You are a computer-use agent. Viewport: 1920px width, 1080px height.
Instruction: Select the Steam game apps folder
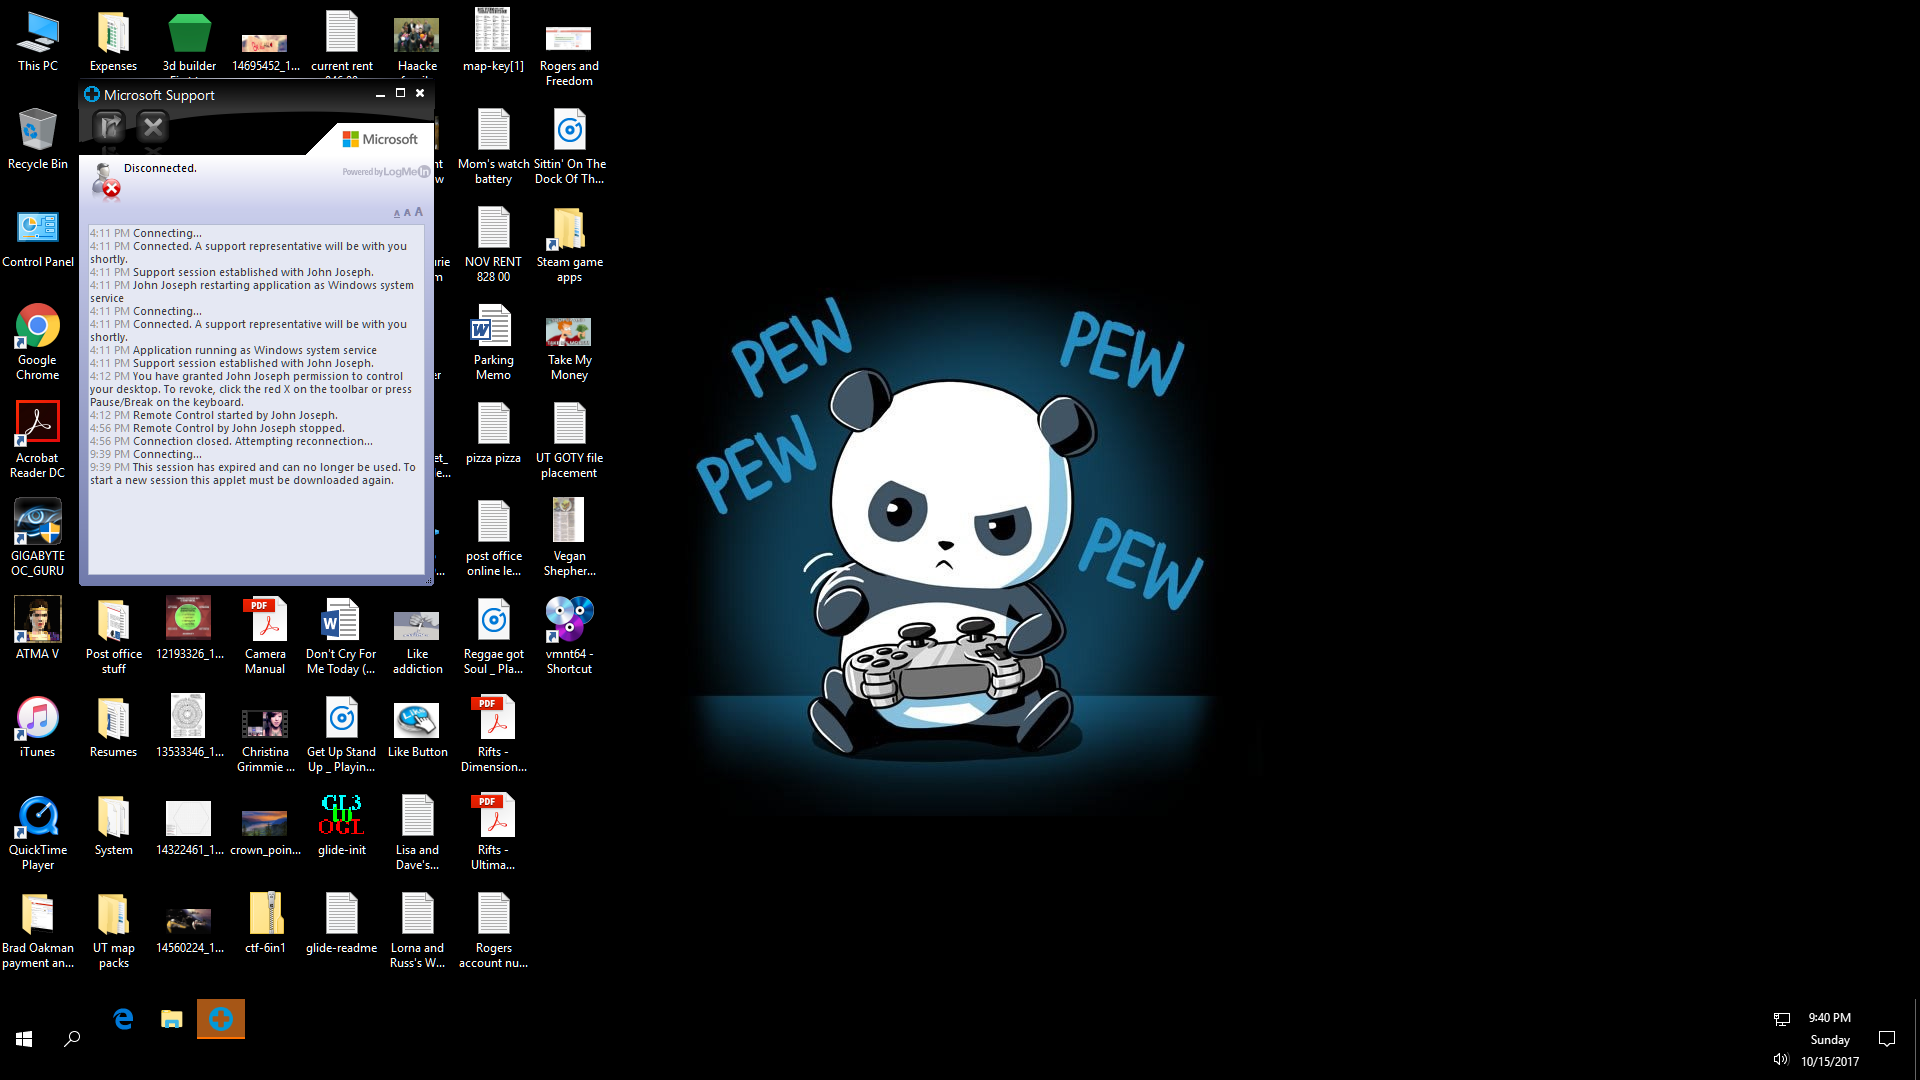click(569, 244)
